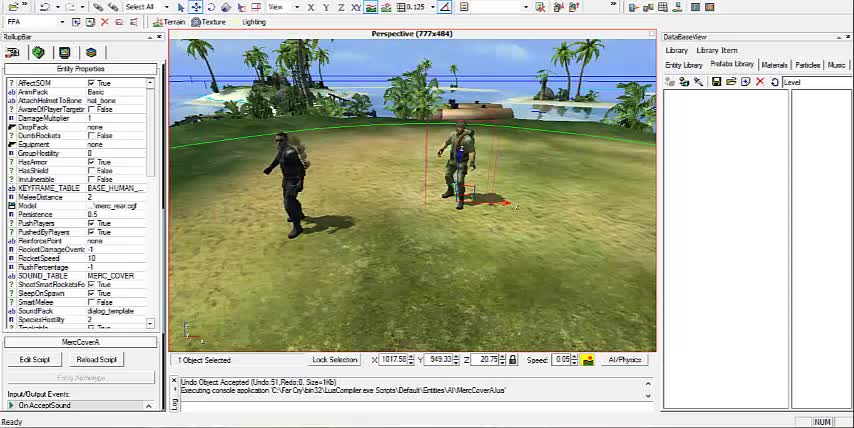Check the Invulnerable checkbox

click(x=91, y=180)
